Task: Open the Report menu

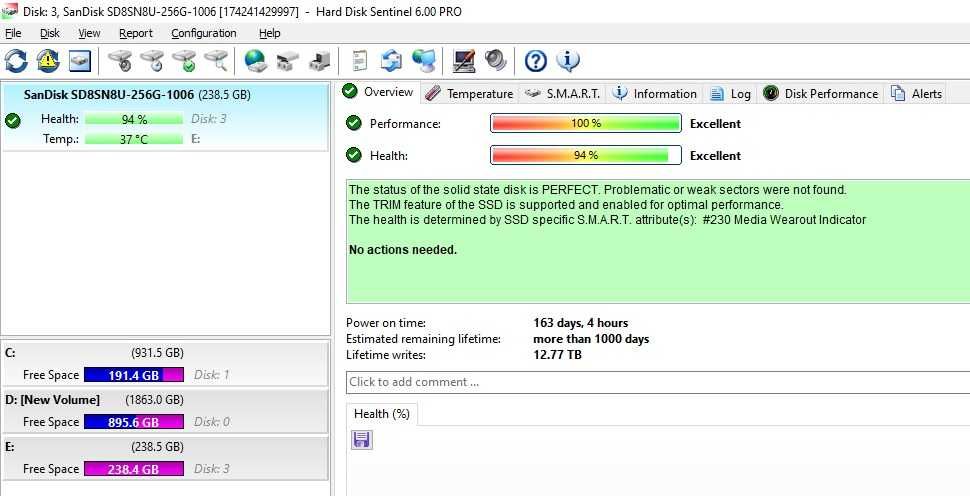Action: pos(135,33)
